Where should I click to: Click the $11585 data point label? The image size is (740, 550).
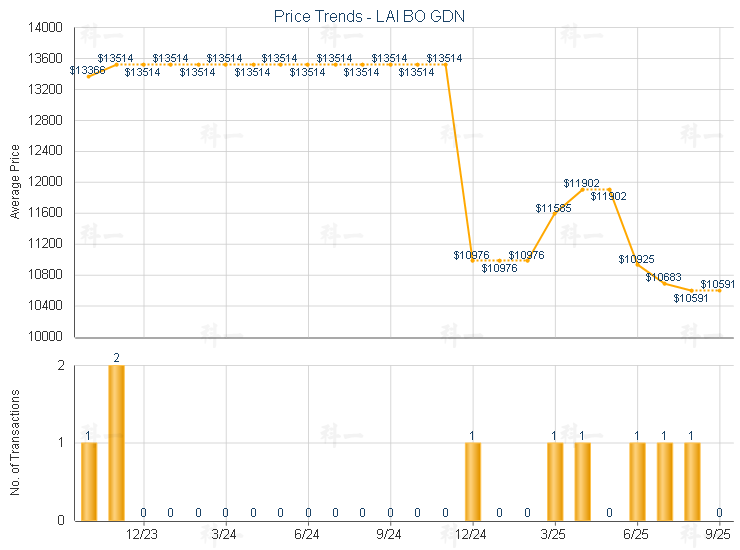coord(553,208)
